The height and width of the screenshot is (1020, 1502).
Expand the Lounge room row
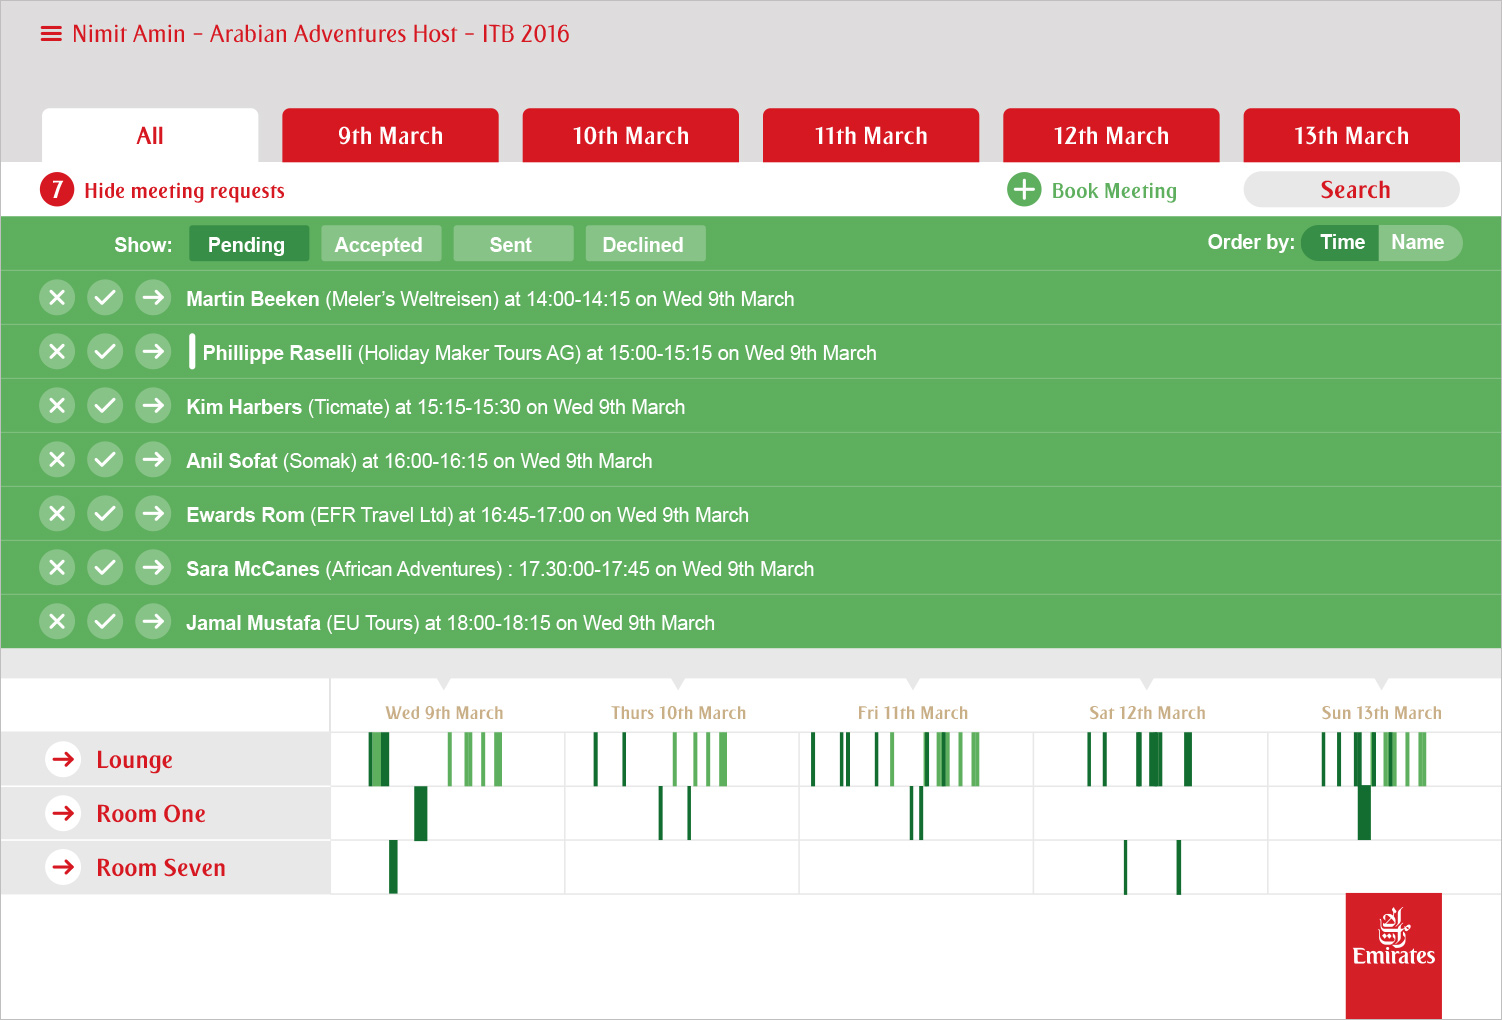(64, 760)
